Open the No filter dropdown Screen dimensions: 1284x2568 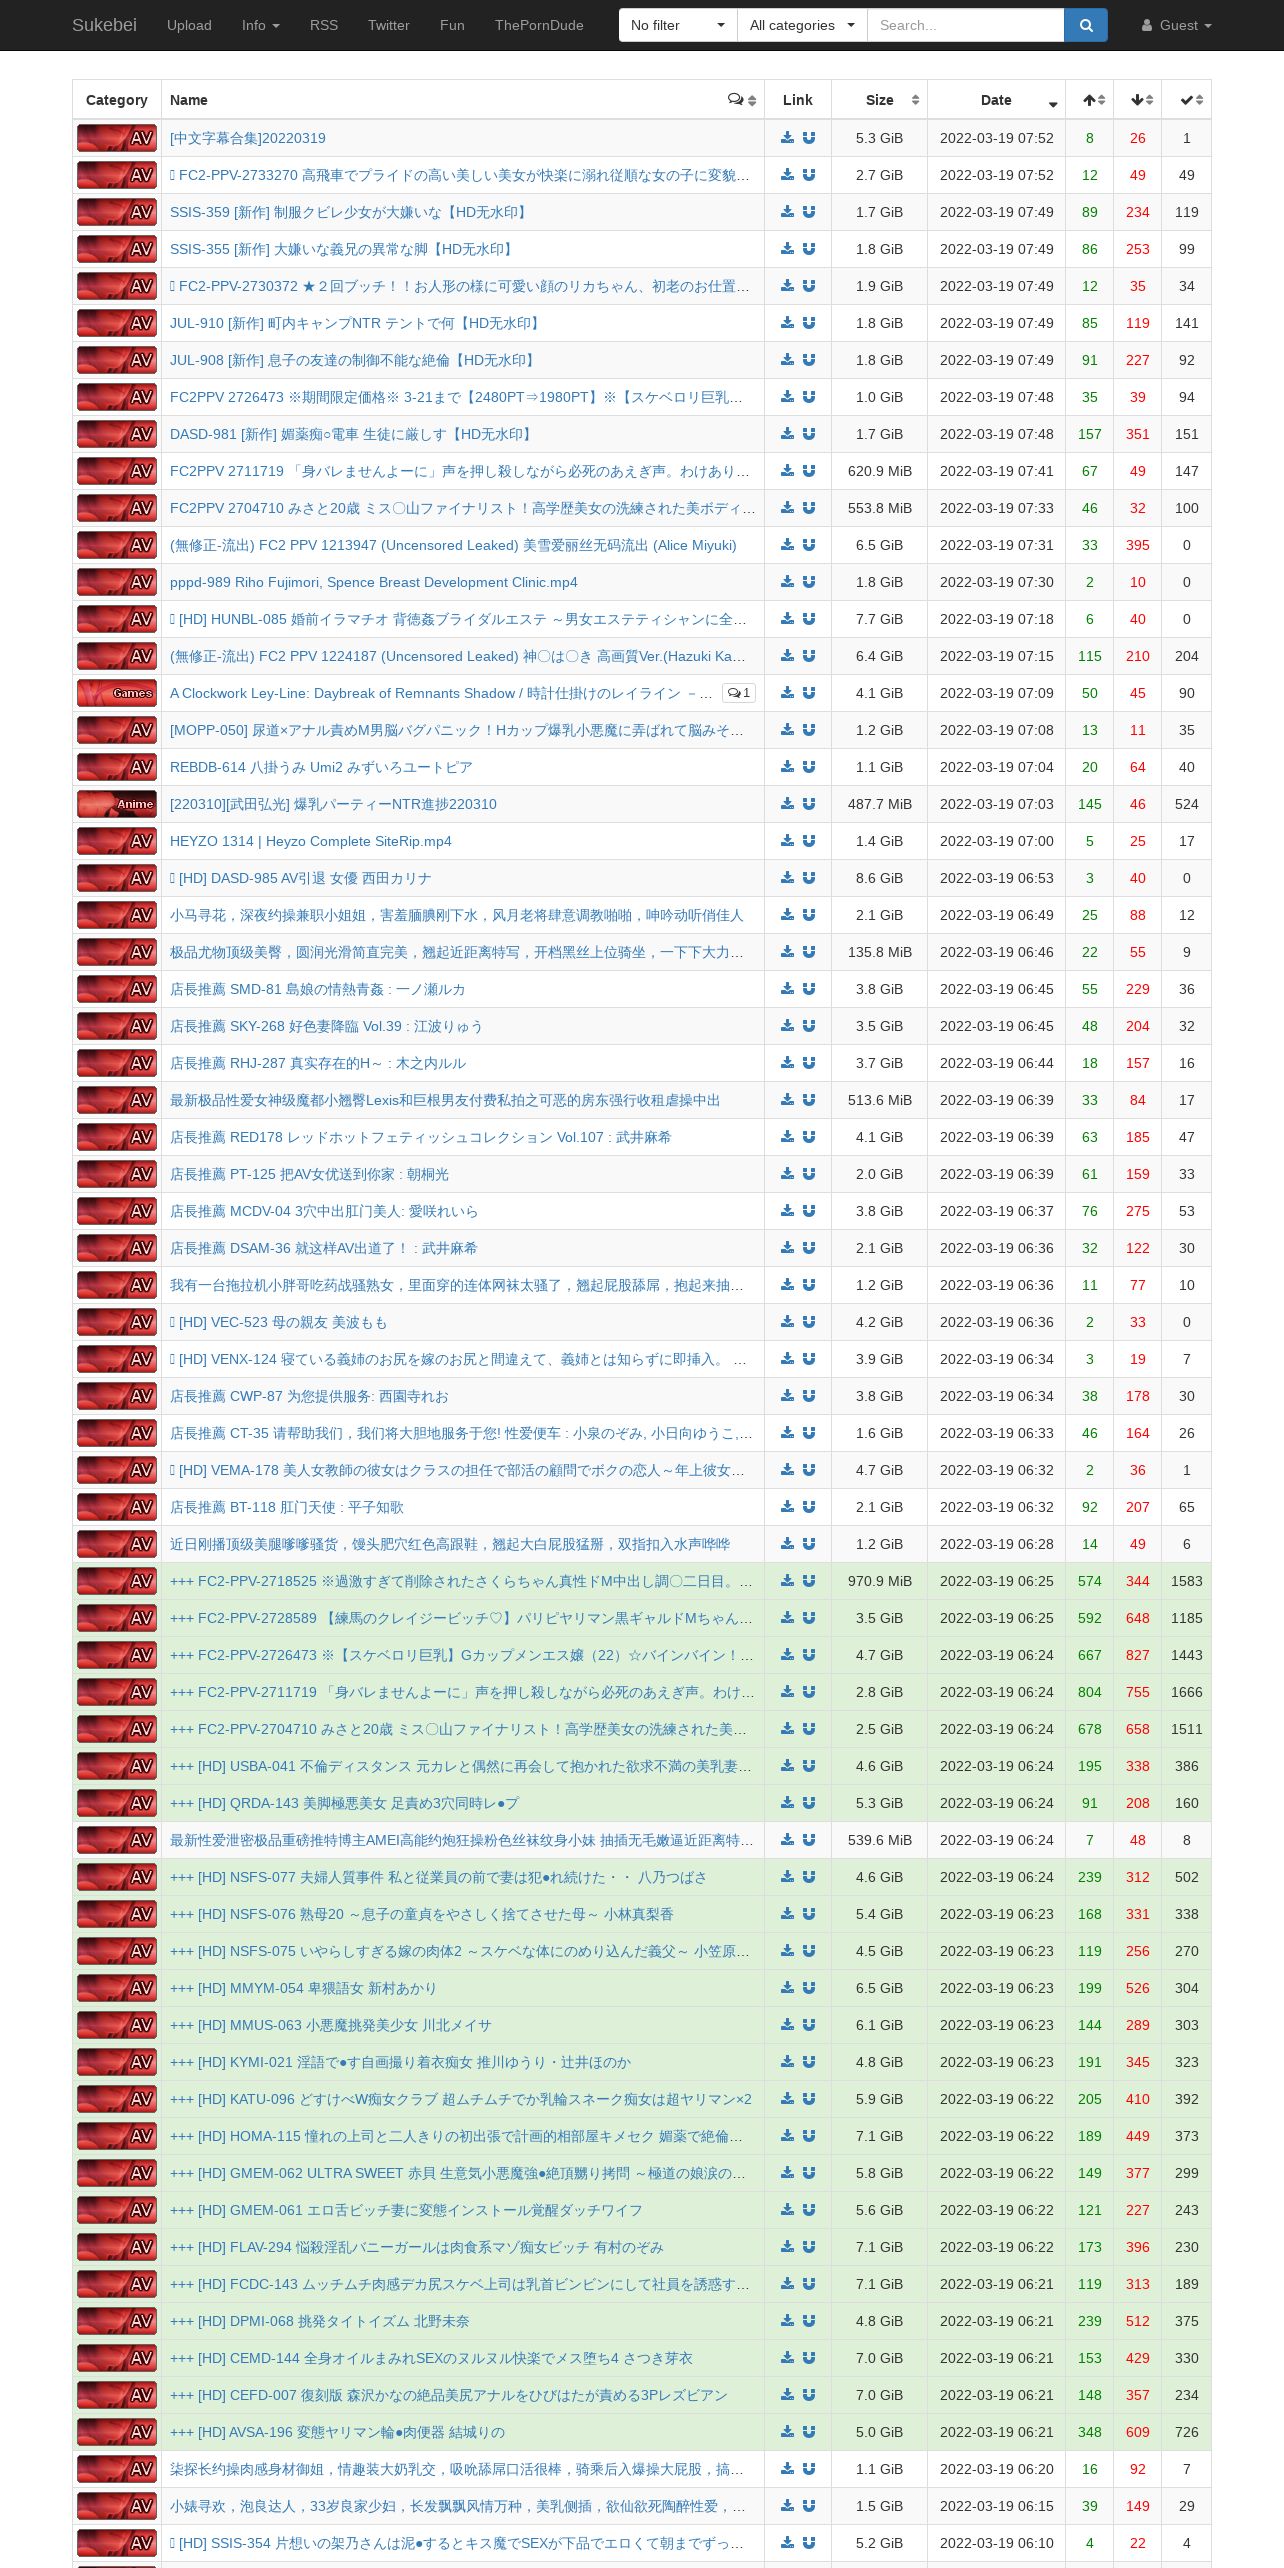pos(678,25)
